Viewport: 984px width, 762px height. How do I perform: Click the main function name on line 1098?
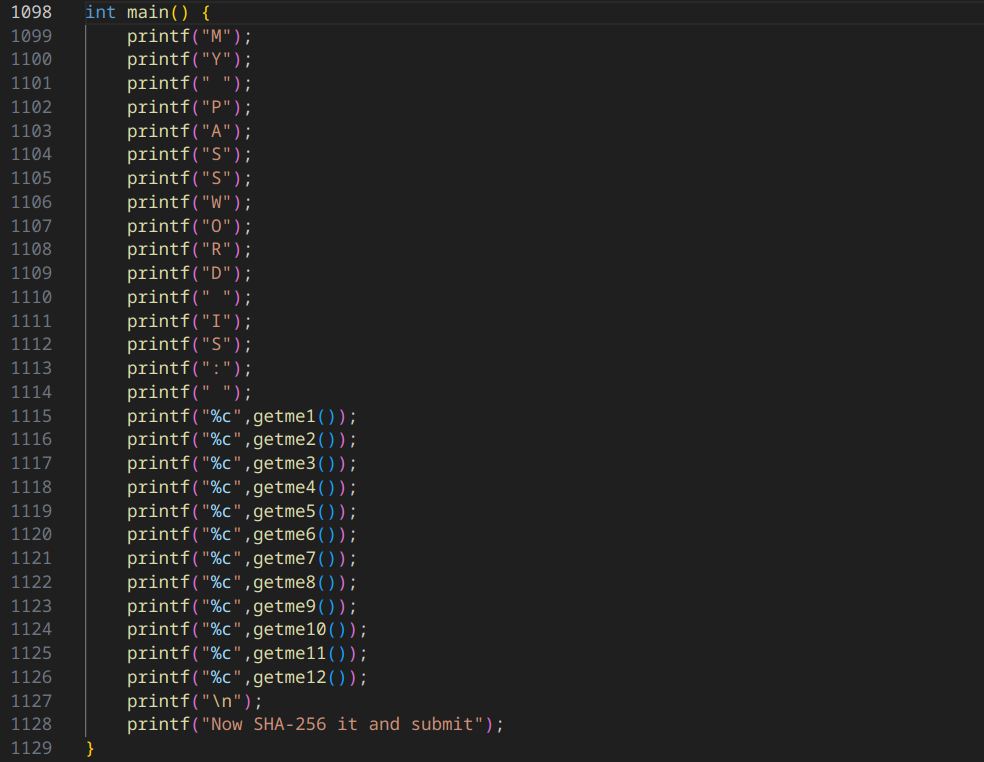[x=146, y=11]
